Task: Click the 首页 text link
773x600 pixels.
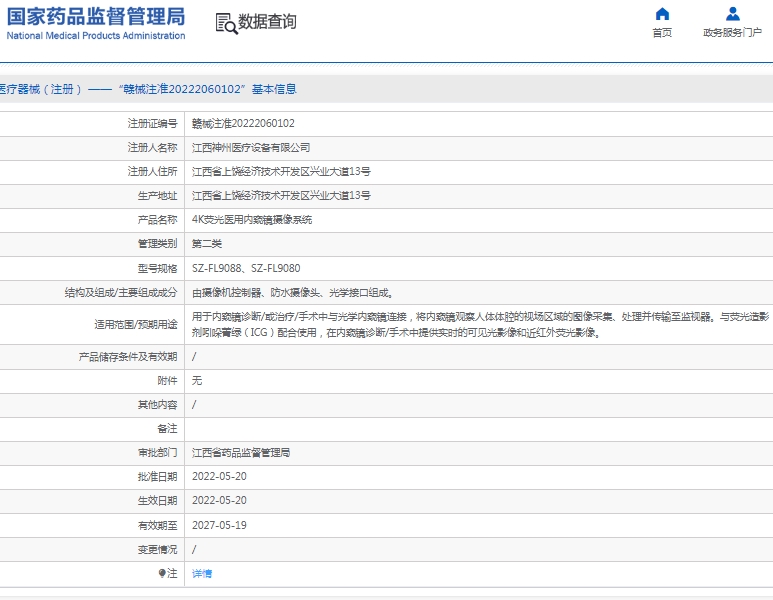Action: [x=662, y=33]
